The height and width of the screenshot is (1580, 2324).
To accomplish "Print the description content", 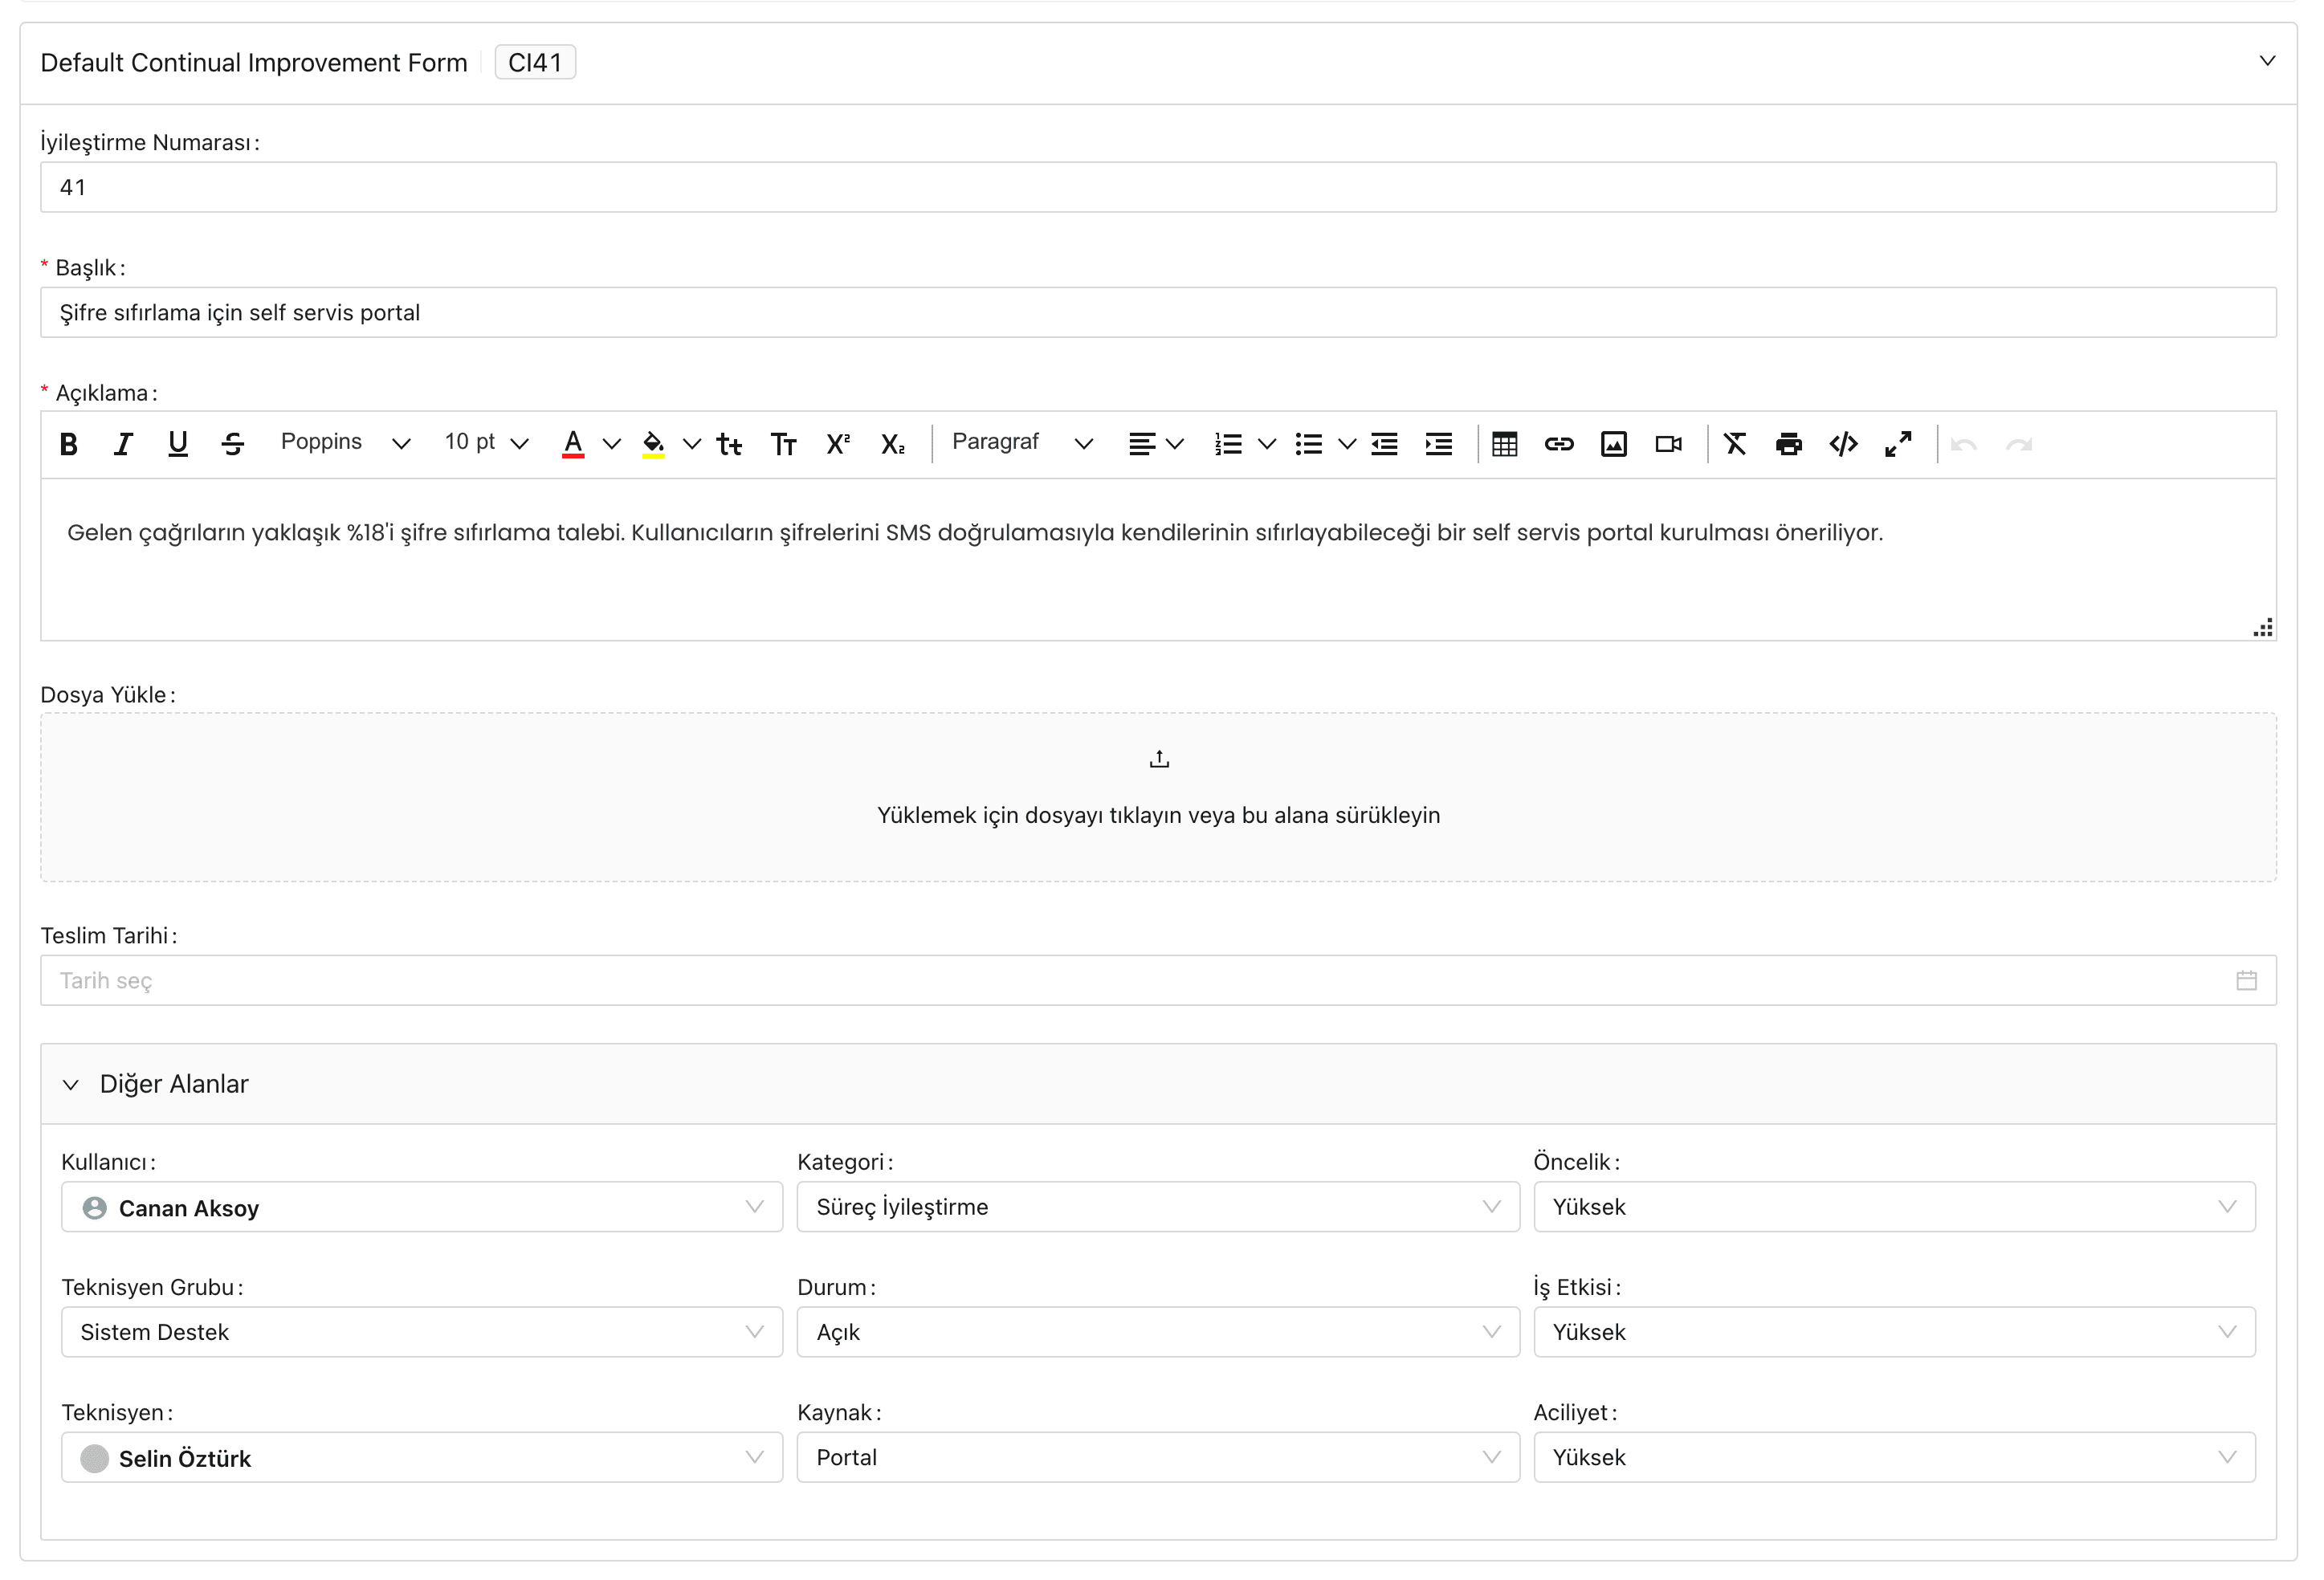I will point(1789,444).
